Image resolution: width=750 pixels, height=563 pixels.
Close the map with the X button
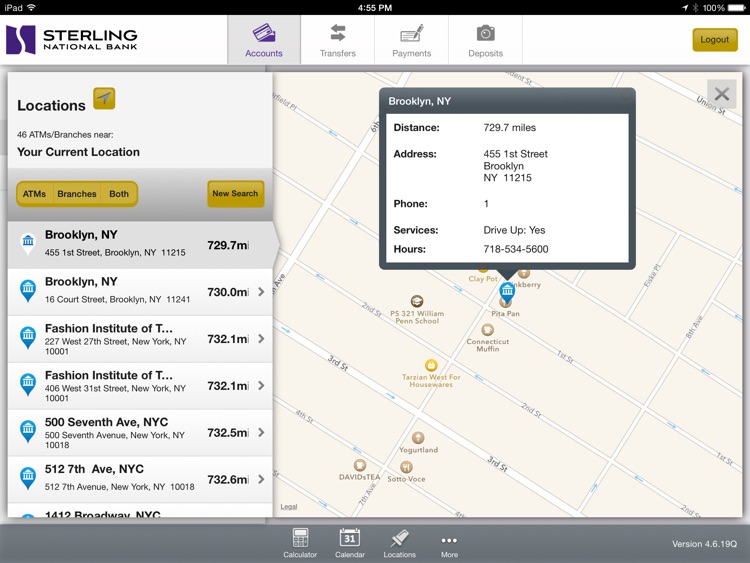coord(721,94)
